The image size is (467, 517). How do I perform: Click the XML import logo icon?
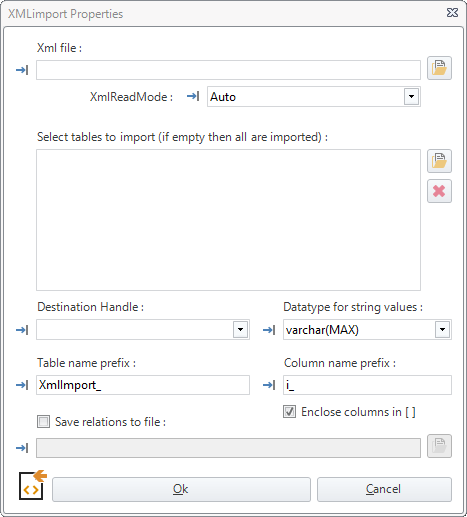point(32,485)
